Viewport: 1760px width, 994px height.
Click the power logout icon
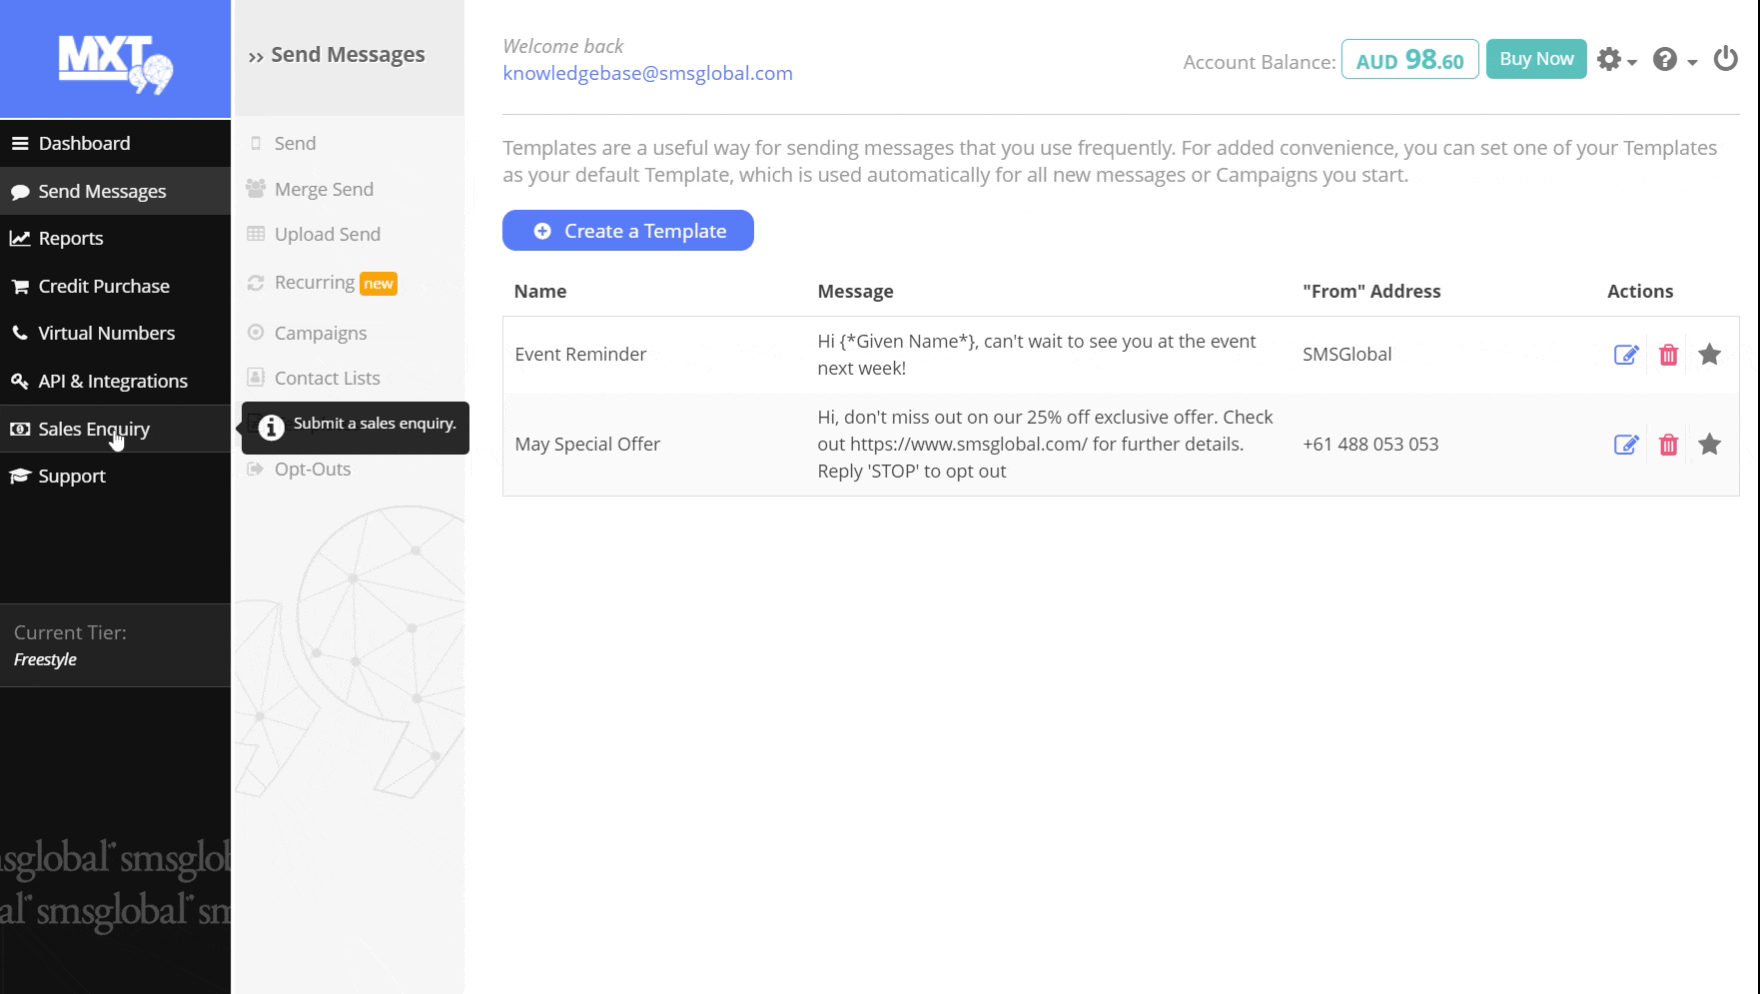(1725, 59)
